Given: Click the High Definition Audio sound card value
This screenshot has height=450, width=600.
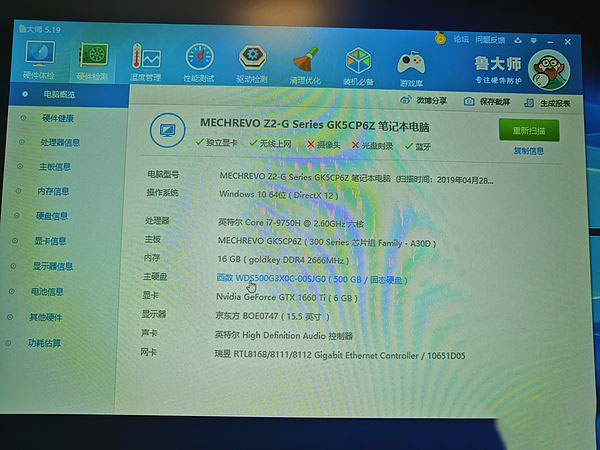Looking at the screenshot, I should tap(284, 336).
